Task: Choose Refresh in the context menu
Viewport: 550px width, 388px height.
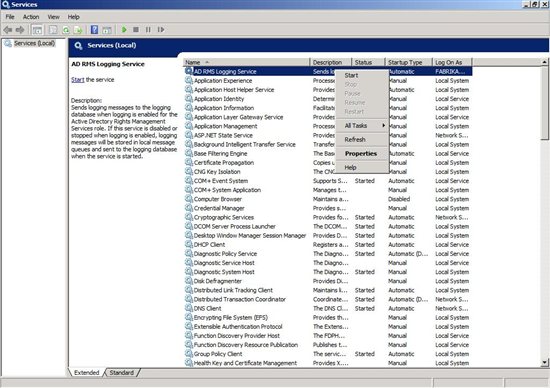Action: (362, 140)
